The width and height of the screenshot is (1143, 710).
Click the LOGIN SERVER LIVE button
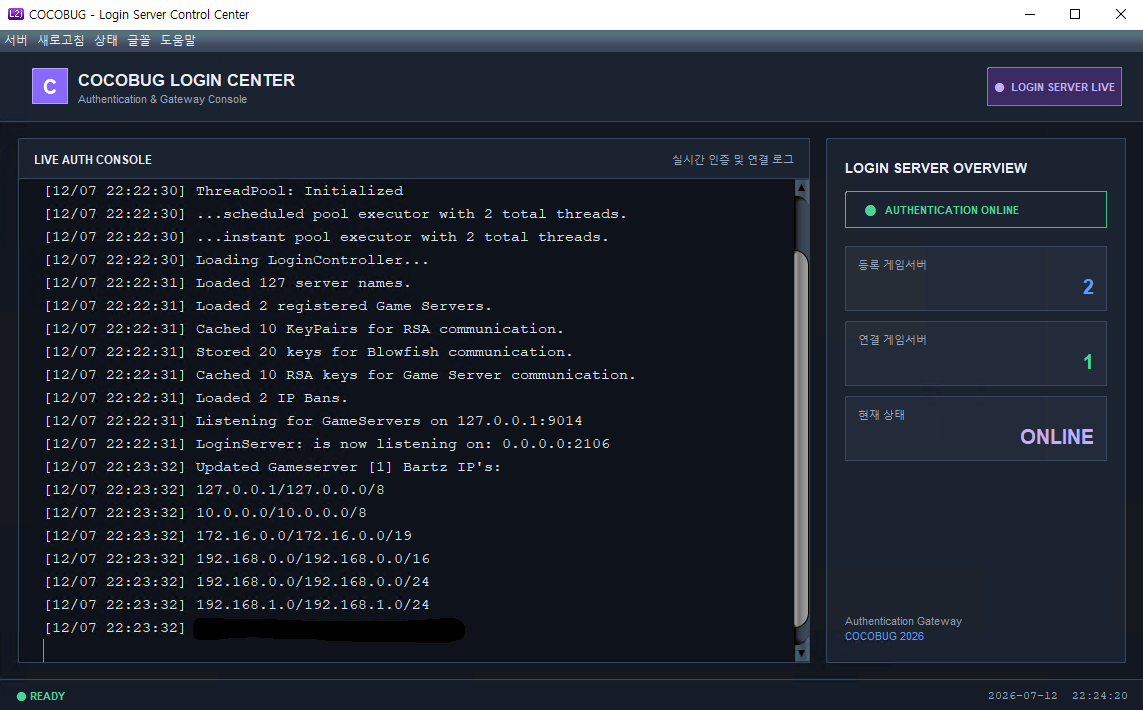click(x=1054, y=87)
